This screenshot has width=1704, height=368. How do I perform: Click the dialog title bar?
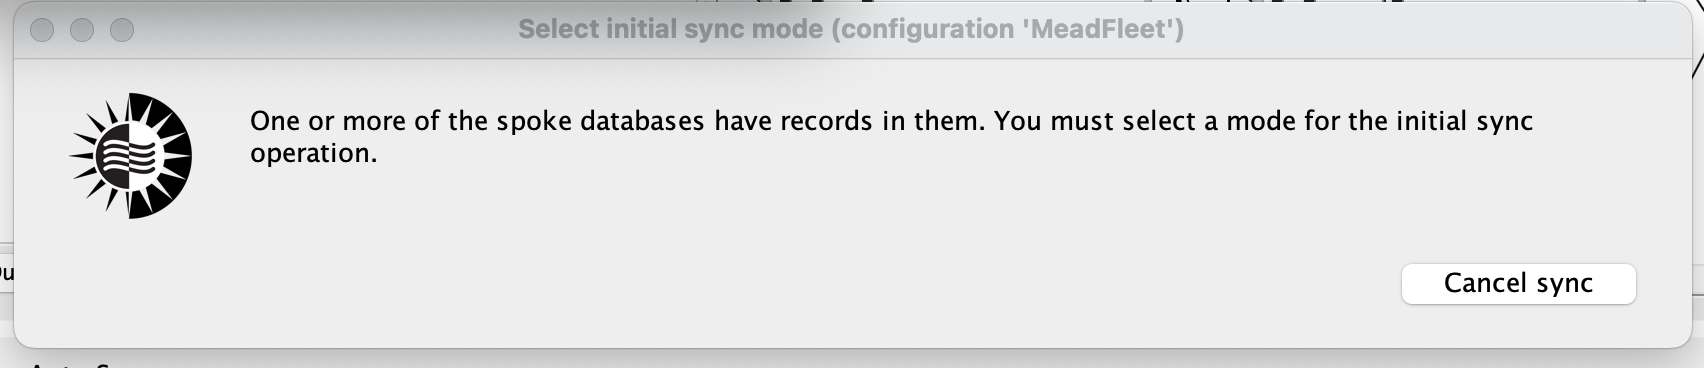851,30
